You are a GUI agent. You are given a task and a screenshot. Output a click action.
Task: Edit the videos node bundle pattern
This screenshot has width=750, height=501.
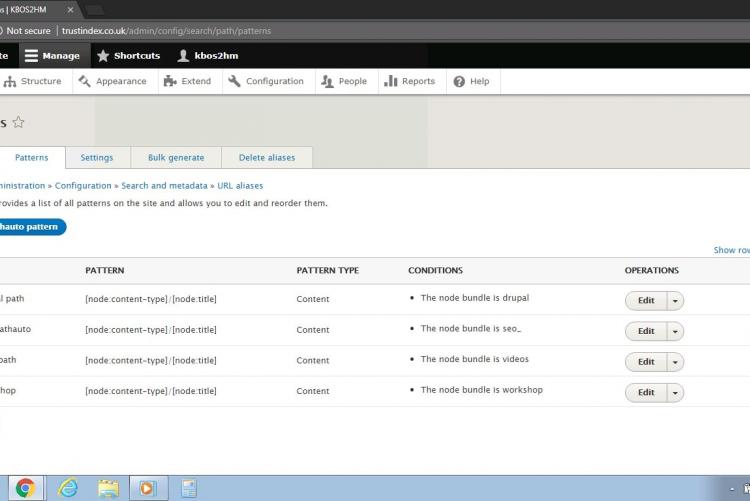pyautogui.click(x=646, y=362)
